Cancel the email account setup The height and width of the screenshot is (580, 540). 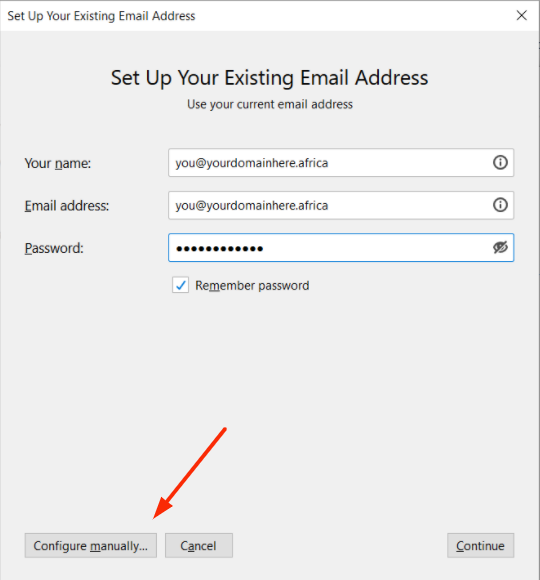199,545
